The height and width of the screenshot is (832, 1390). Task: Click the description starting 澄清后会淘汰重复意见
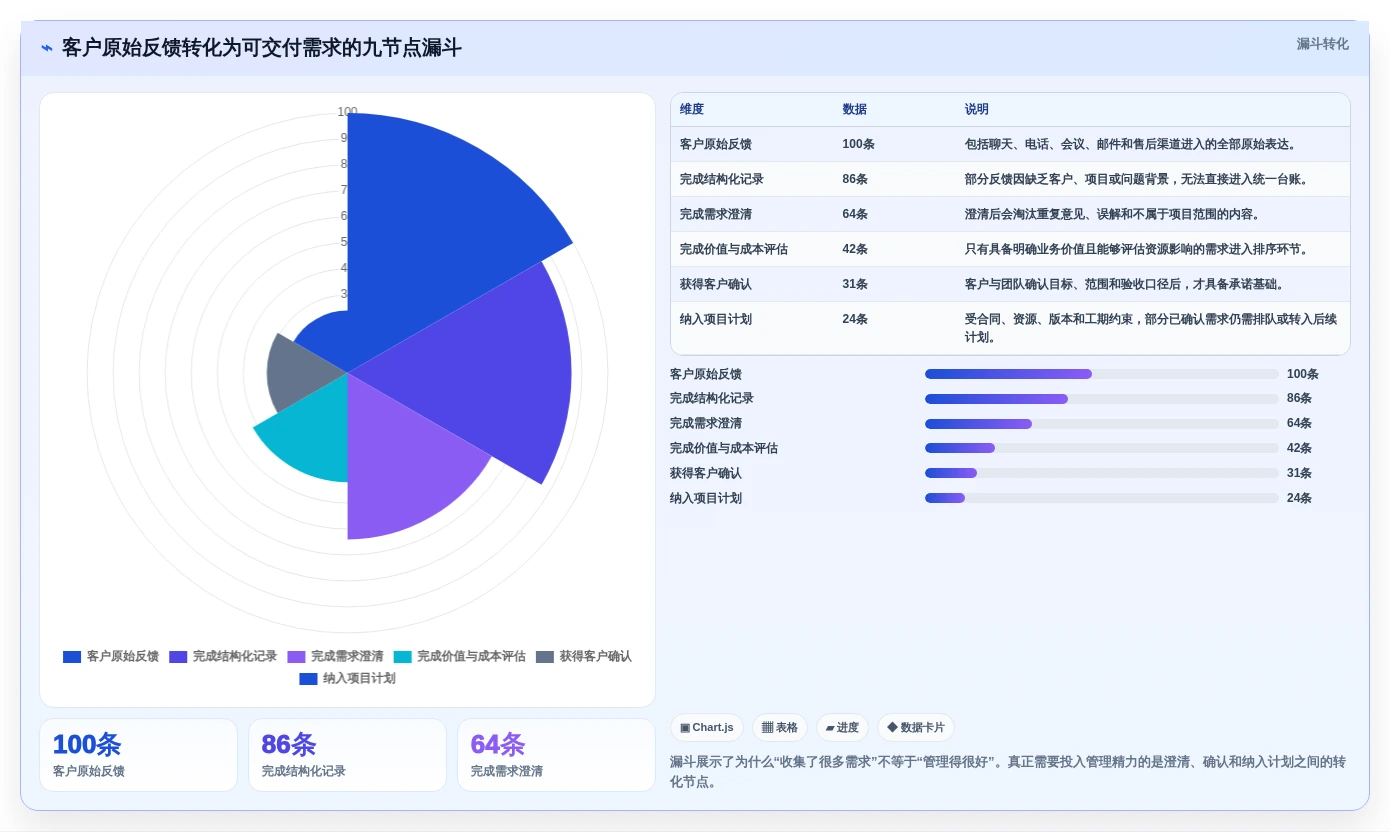(x=1113, y=214)
